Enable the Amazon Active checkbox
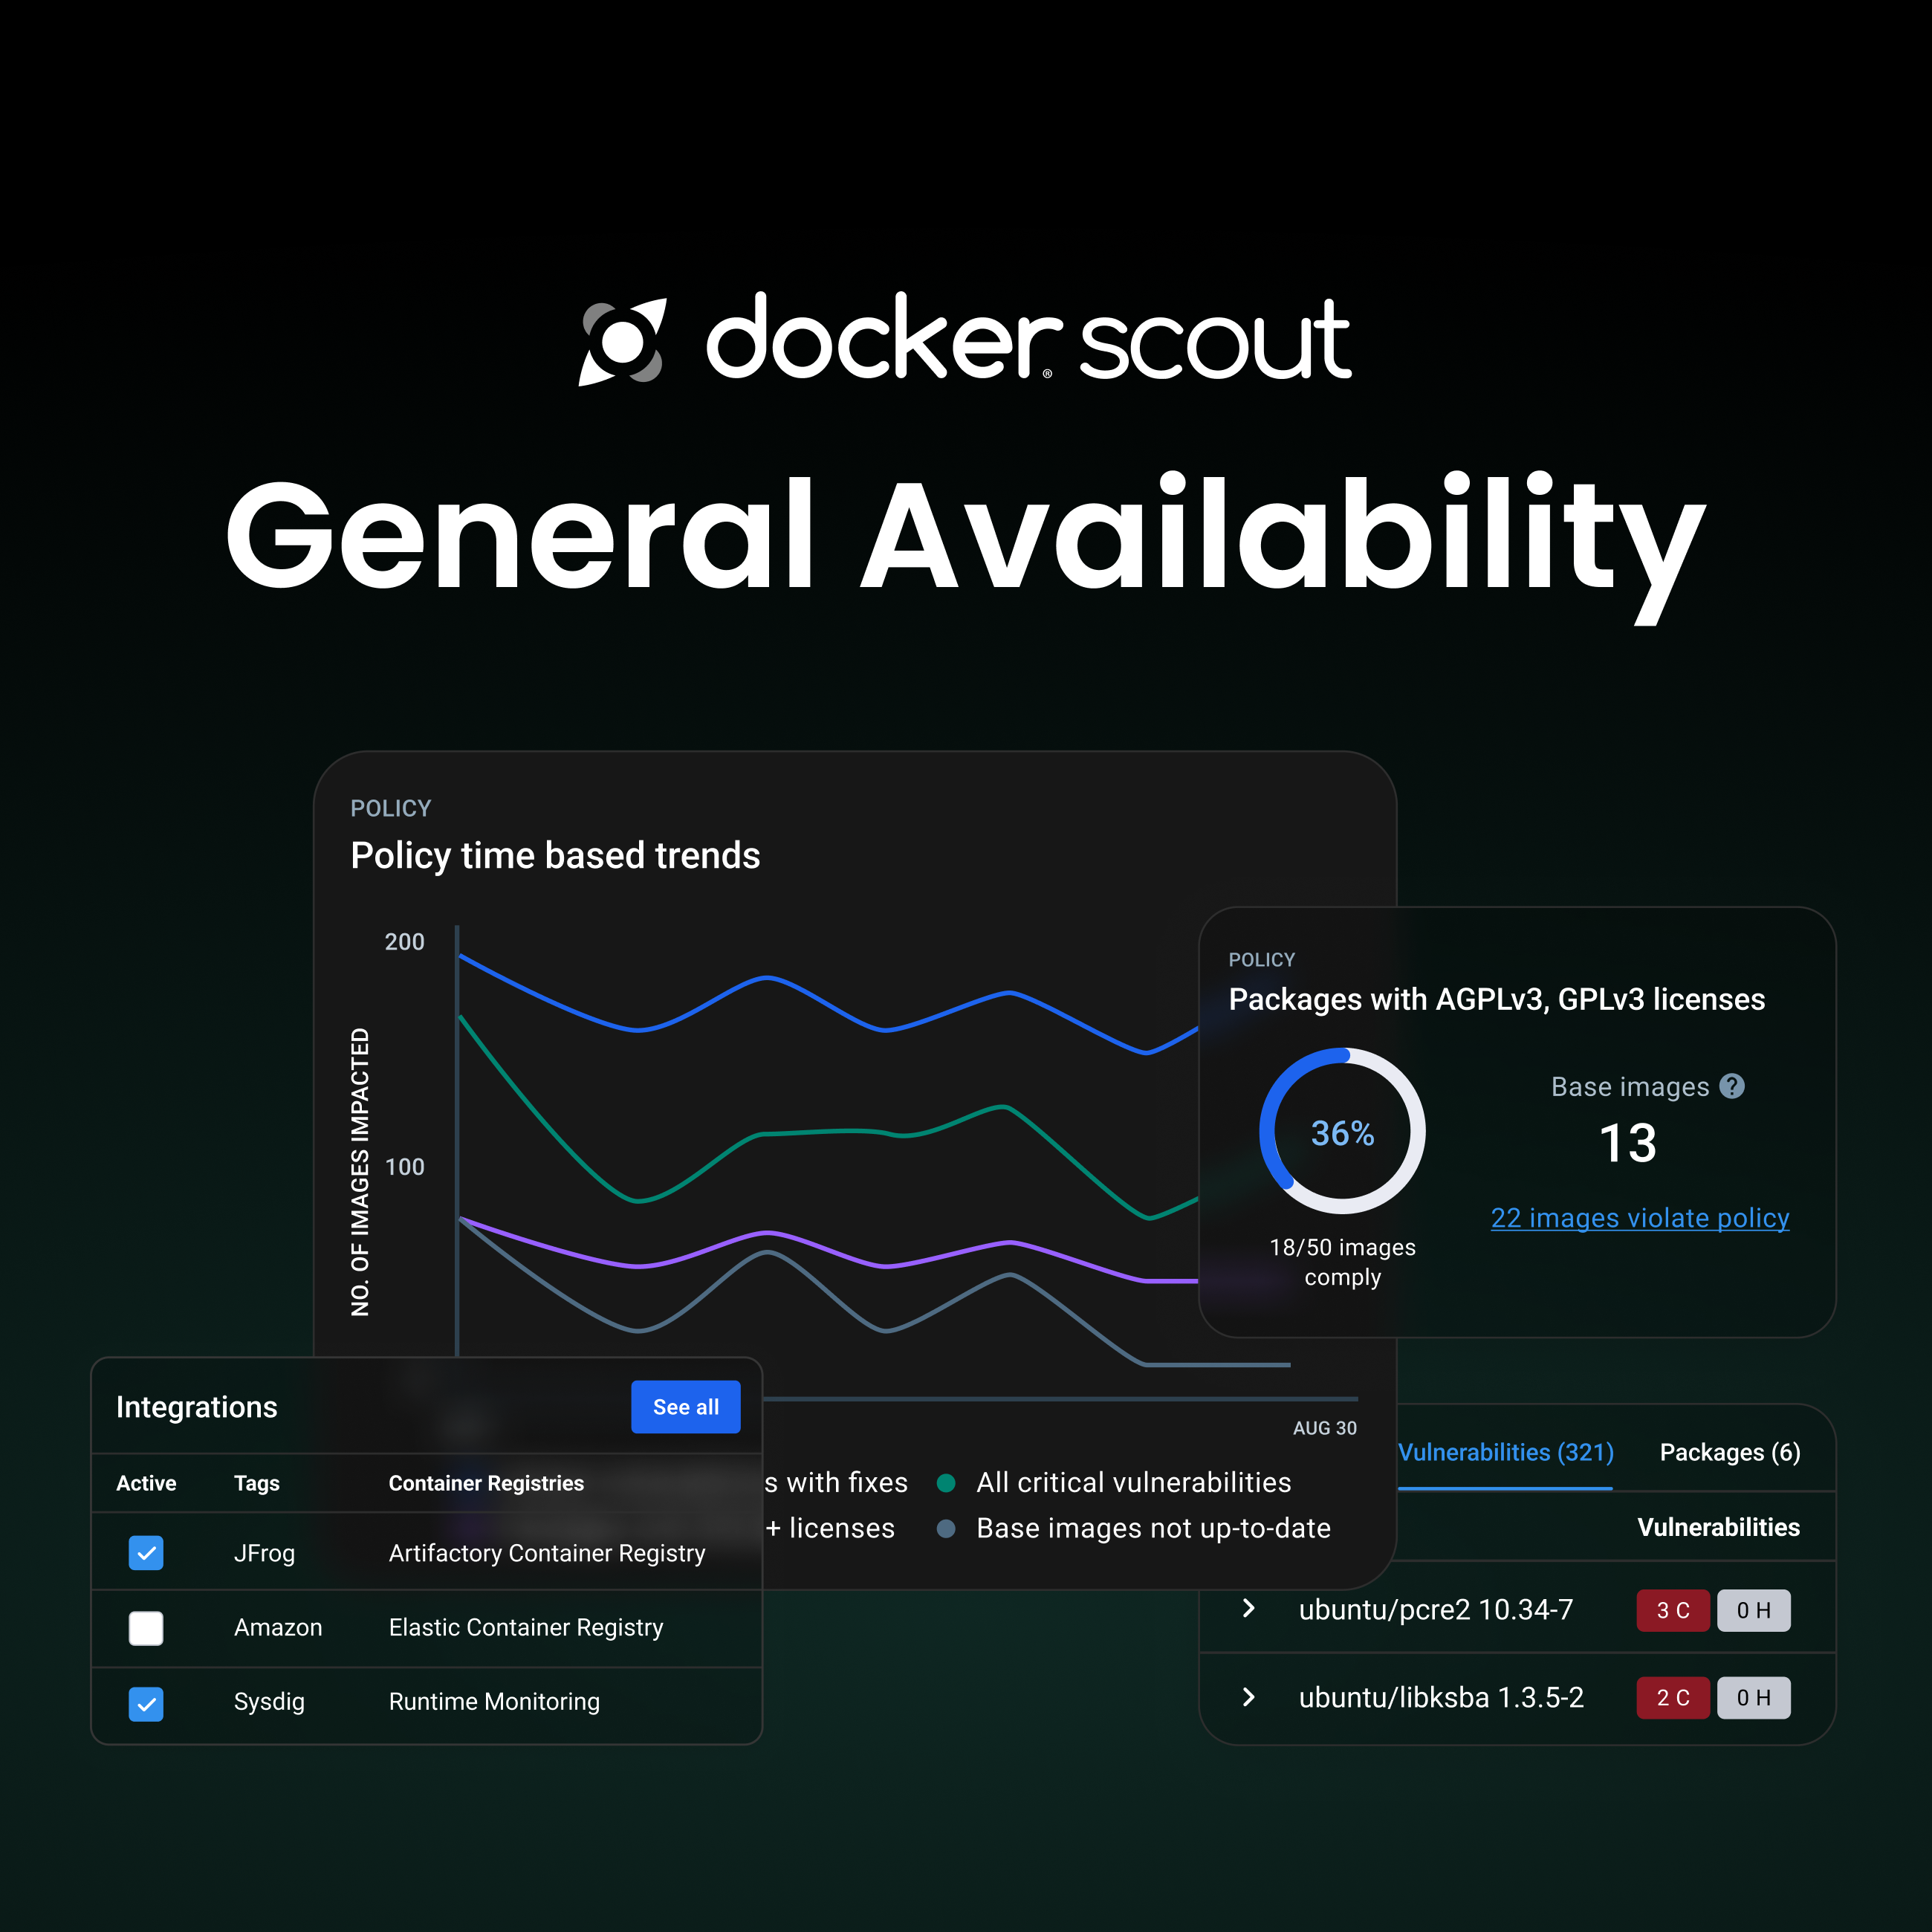 (146, 1628)
